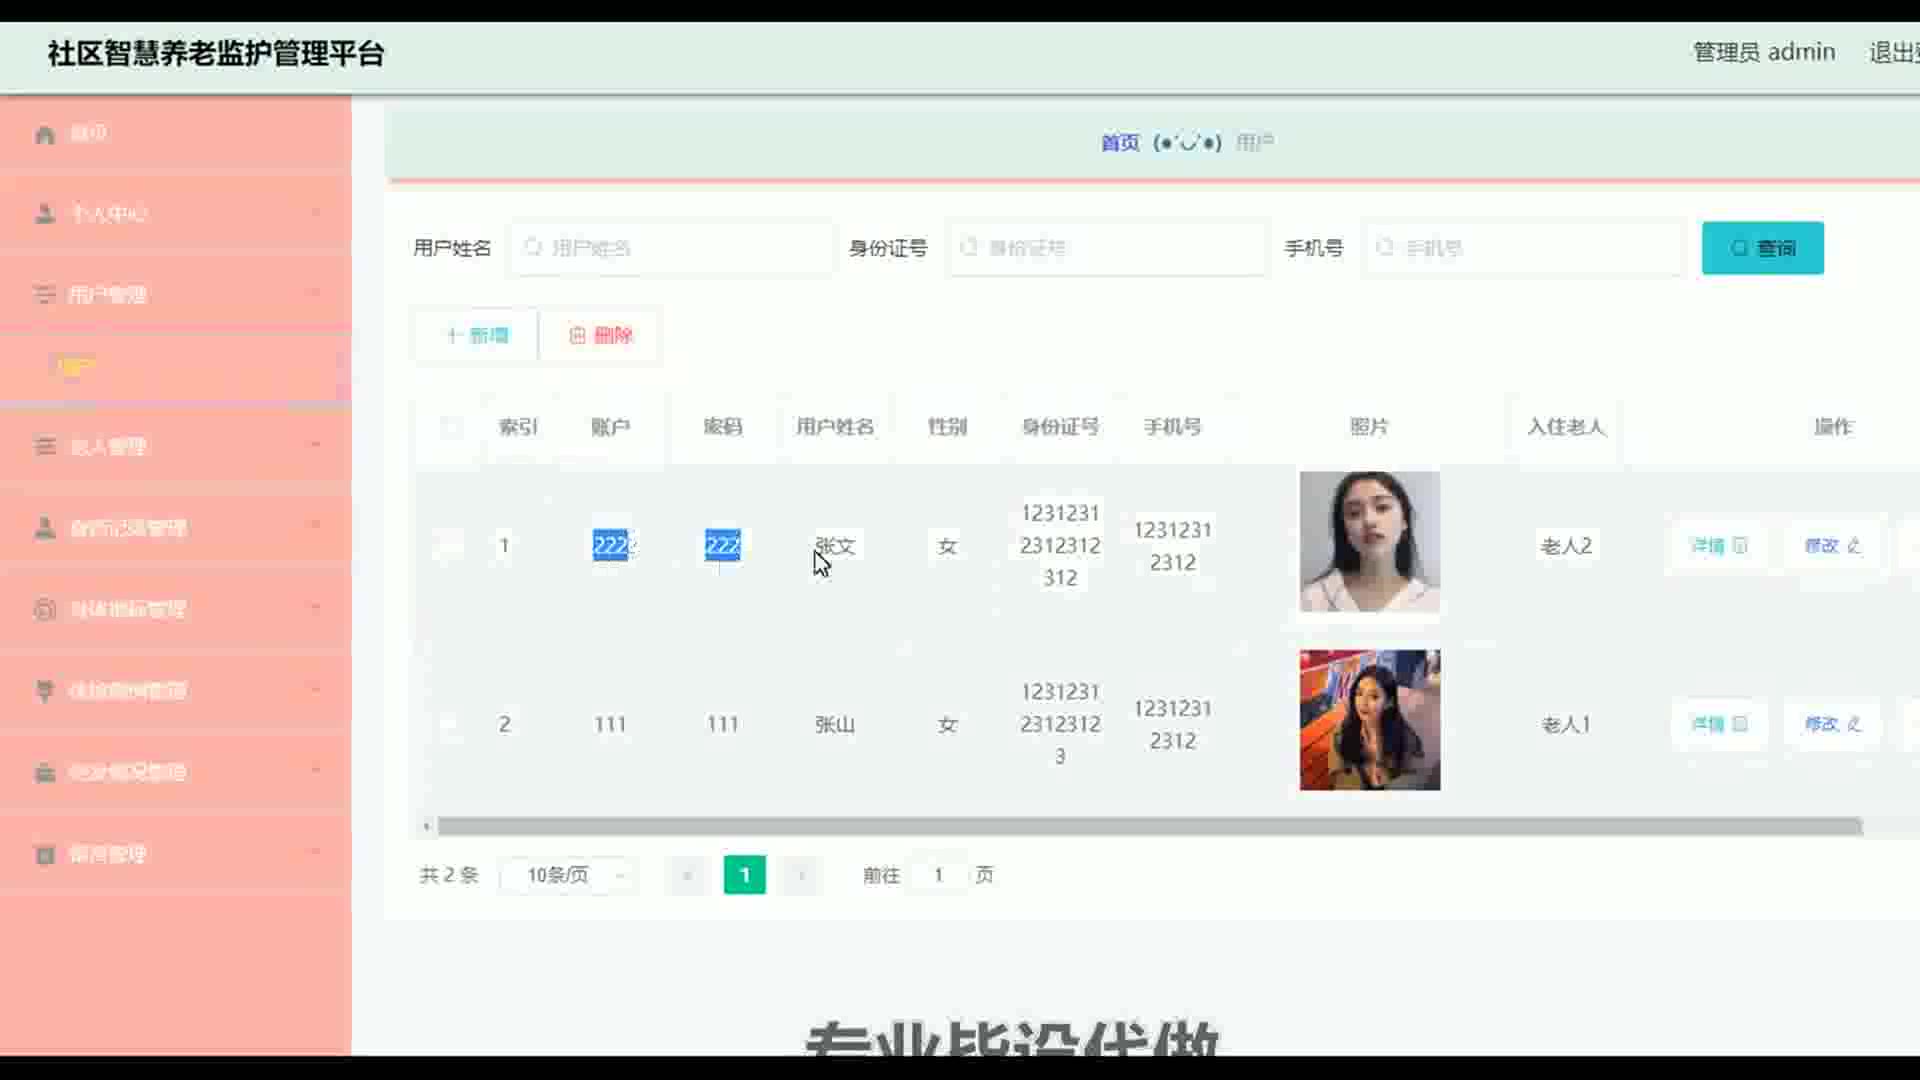Image resolution: width=1920 pixels, height=1080 pixels.
Task: Open the 10条/页 page size dropdown
Action: point(570,876)
